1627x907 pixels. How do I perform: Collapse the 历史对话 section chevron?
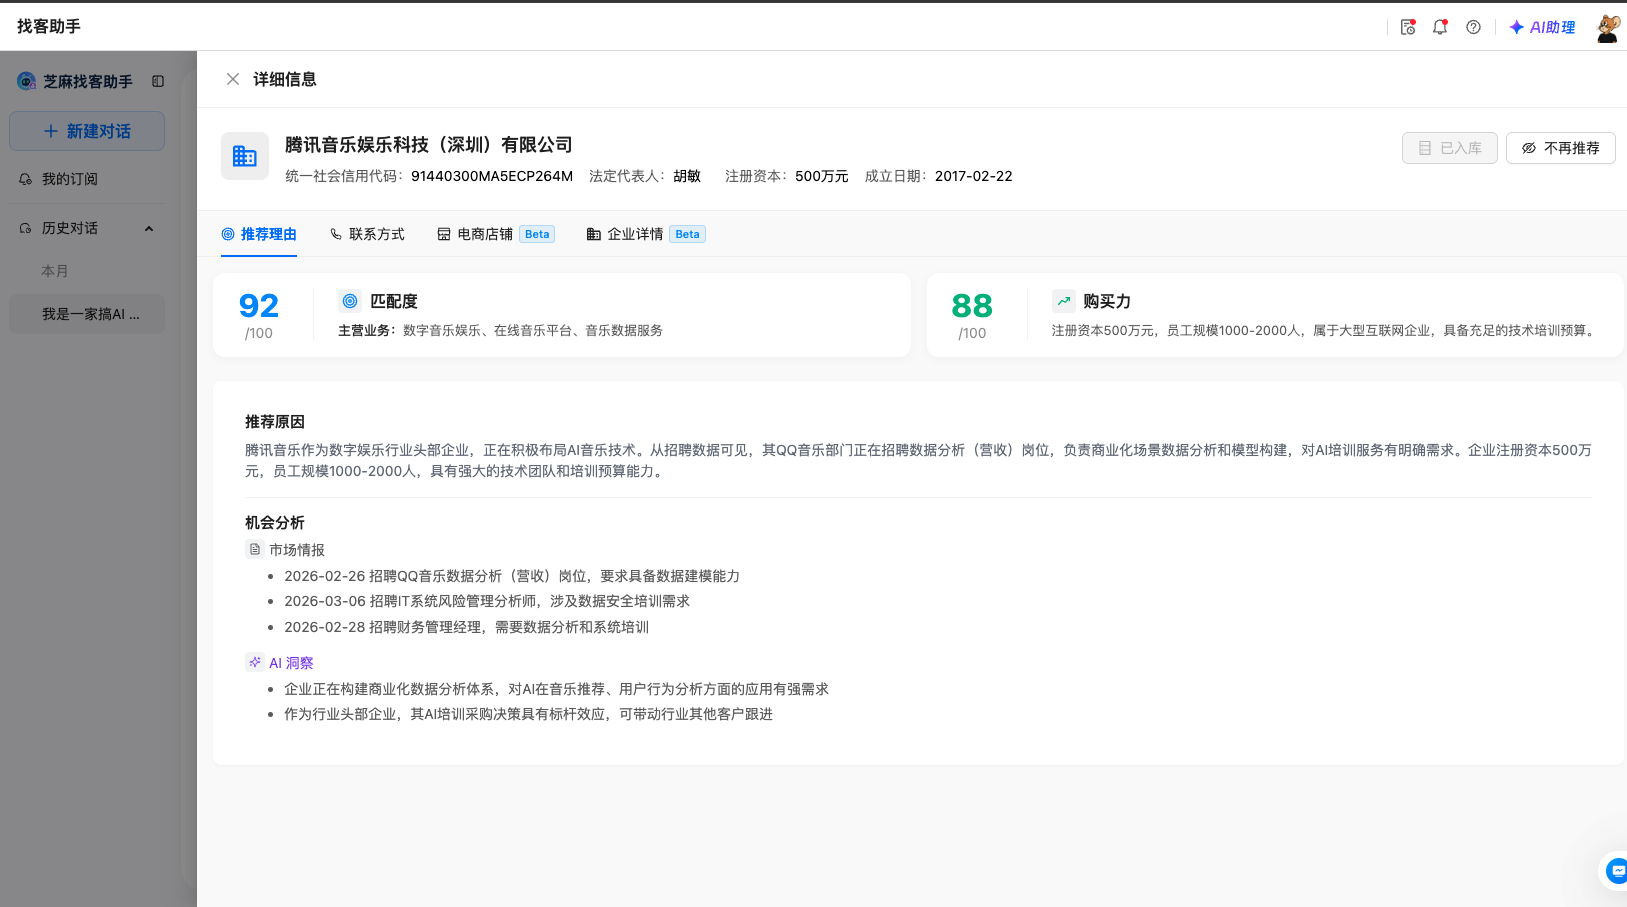149,228
